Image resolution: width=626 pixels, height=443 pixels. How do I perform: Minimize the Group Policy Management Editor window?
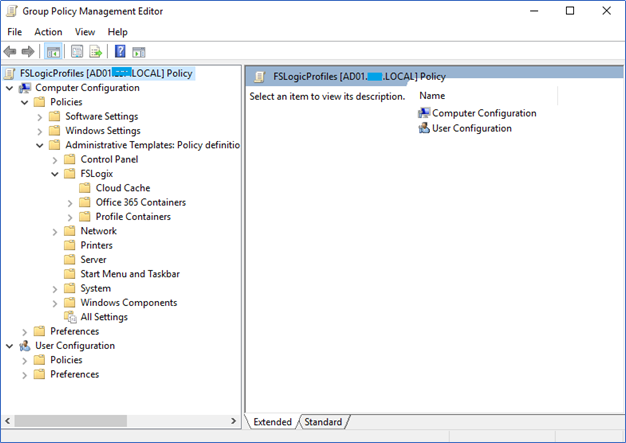click(x=534, y=11)
